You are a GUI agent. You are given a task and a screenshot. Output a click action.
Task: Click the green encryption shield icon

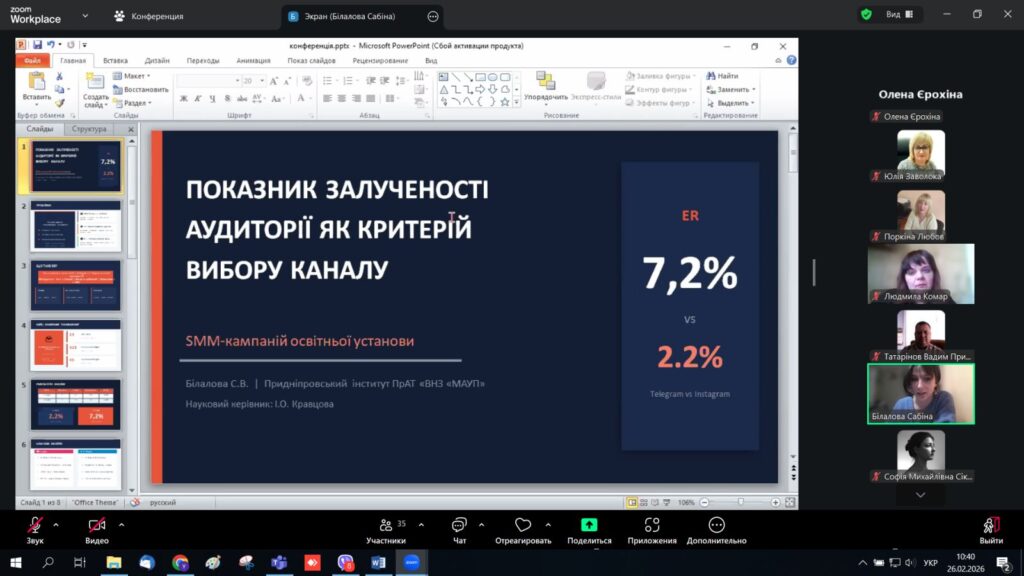coord(866,15)
